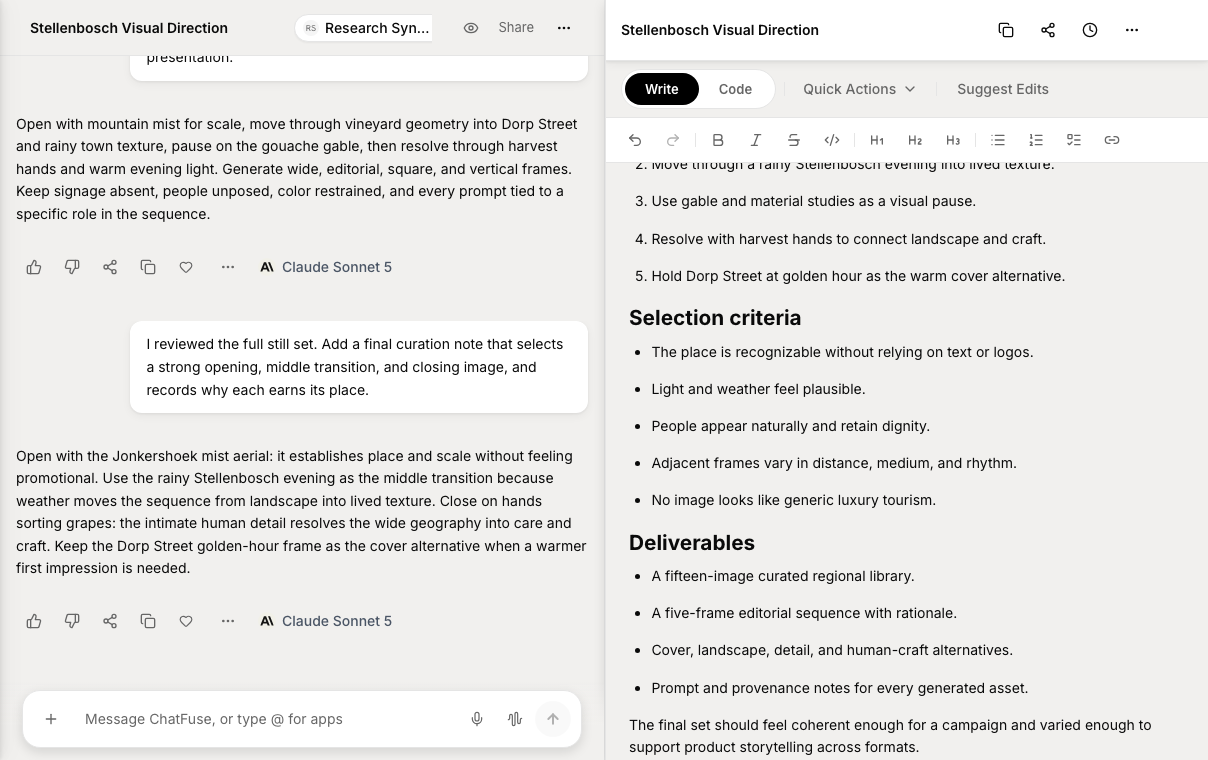Click the plus attach button in message box
The image size is (1208, 760).
tap(51, 719)
